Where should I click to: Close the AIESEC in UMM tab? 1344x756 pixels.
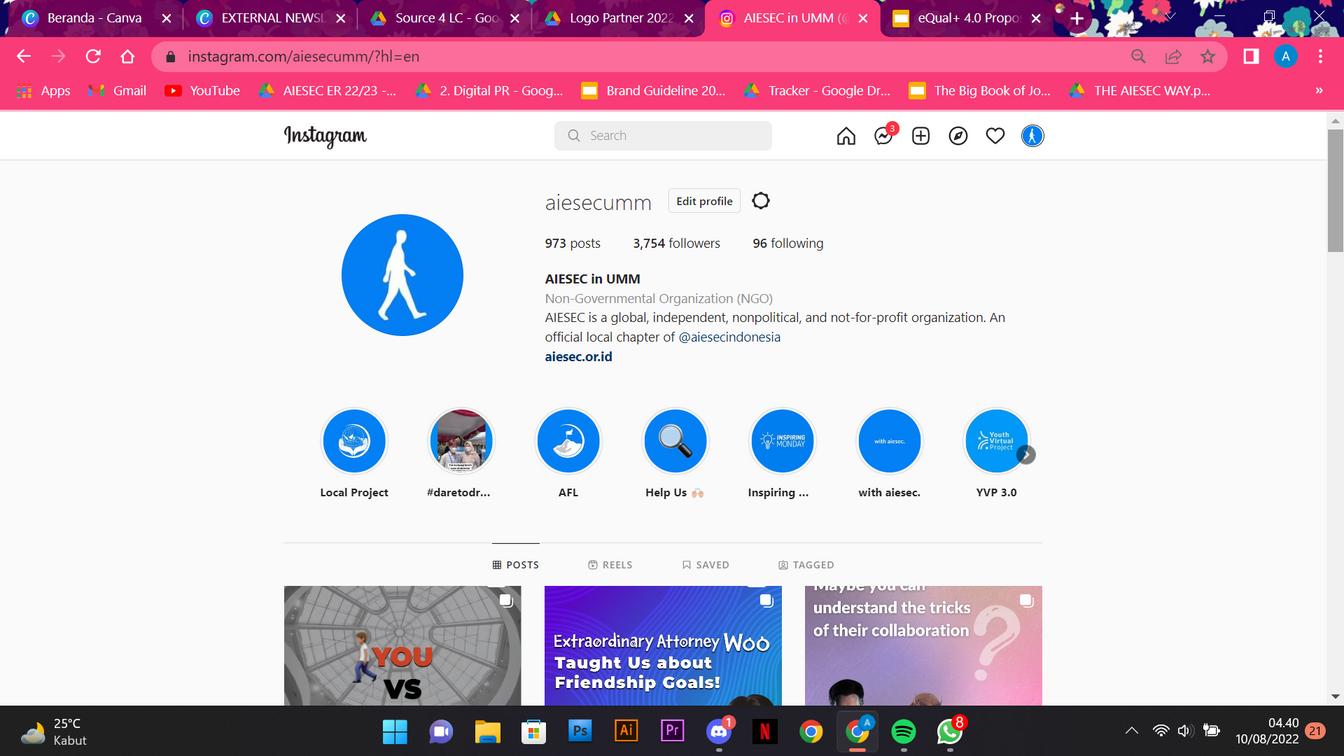pyautogui.click(x=863, y=18)
